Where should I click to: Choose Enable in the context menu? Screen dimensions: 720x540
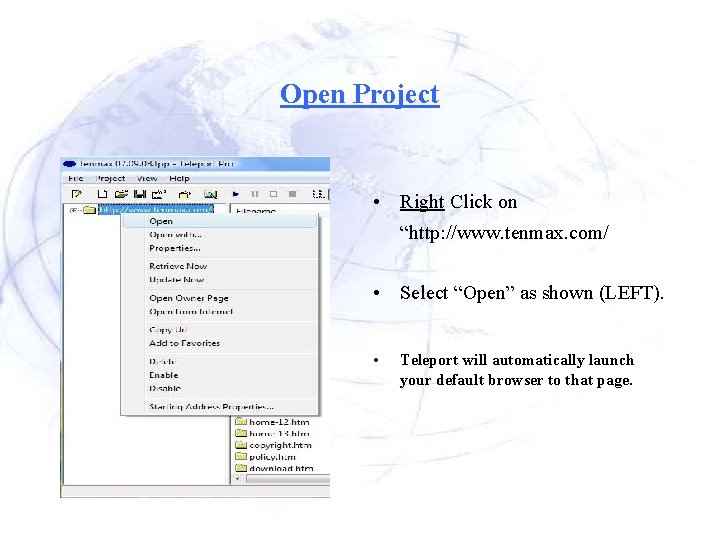[219, 375]
